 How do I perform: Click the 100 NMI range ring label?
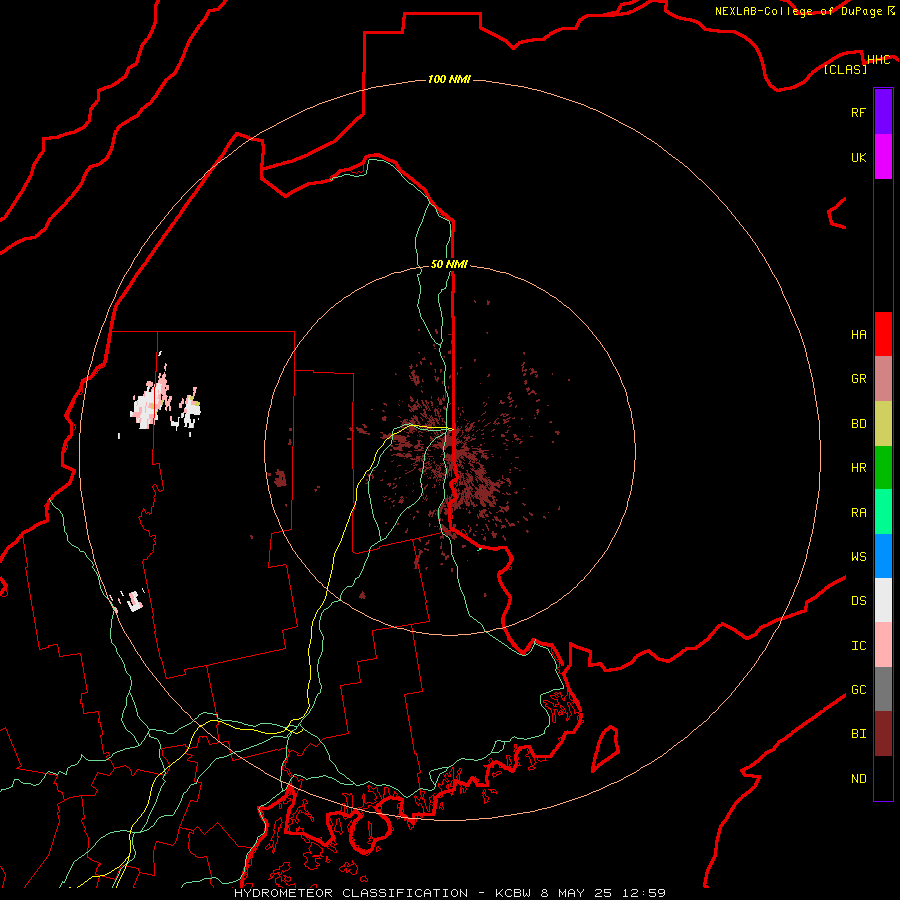point(449,79)
